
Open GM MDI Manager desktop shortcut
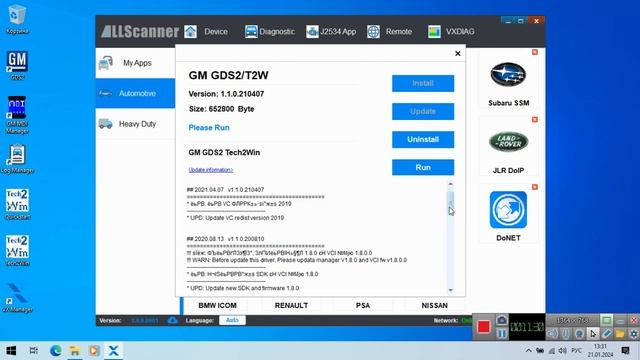[17, 115]
